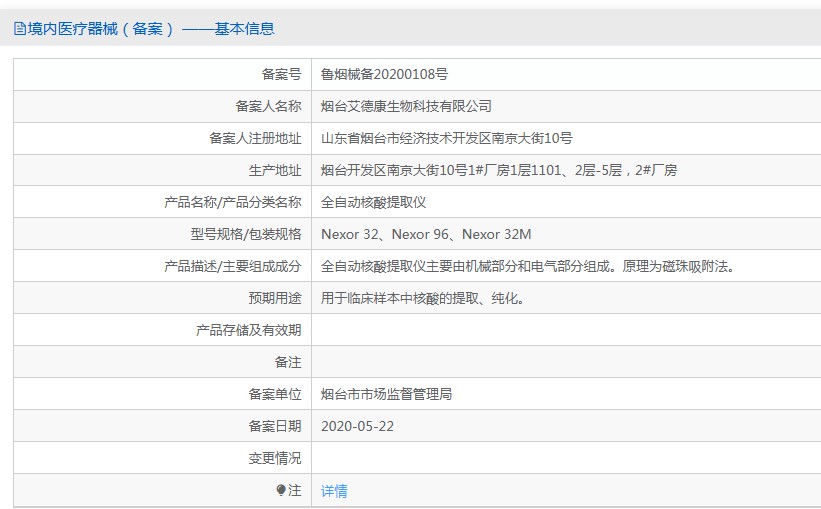
Task: Click the lightbulb icon next to 注
Action: [x=281, y=490]
